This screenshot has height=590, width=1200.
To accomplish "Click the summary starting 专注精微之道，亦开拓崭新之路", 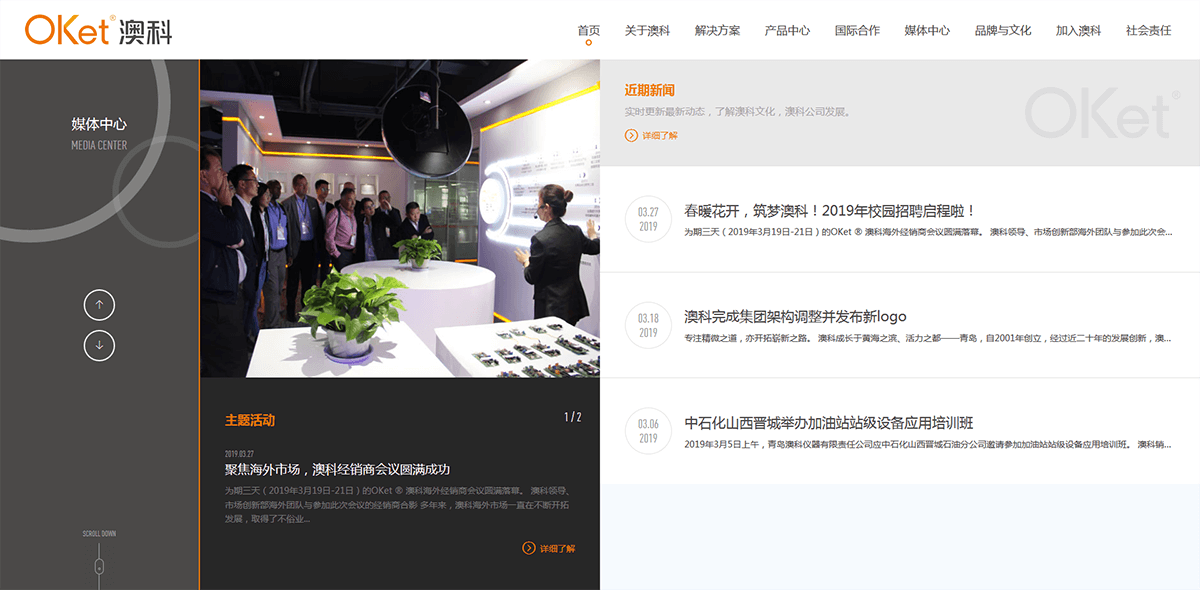I will click(927, 338).
